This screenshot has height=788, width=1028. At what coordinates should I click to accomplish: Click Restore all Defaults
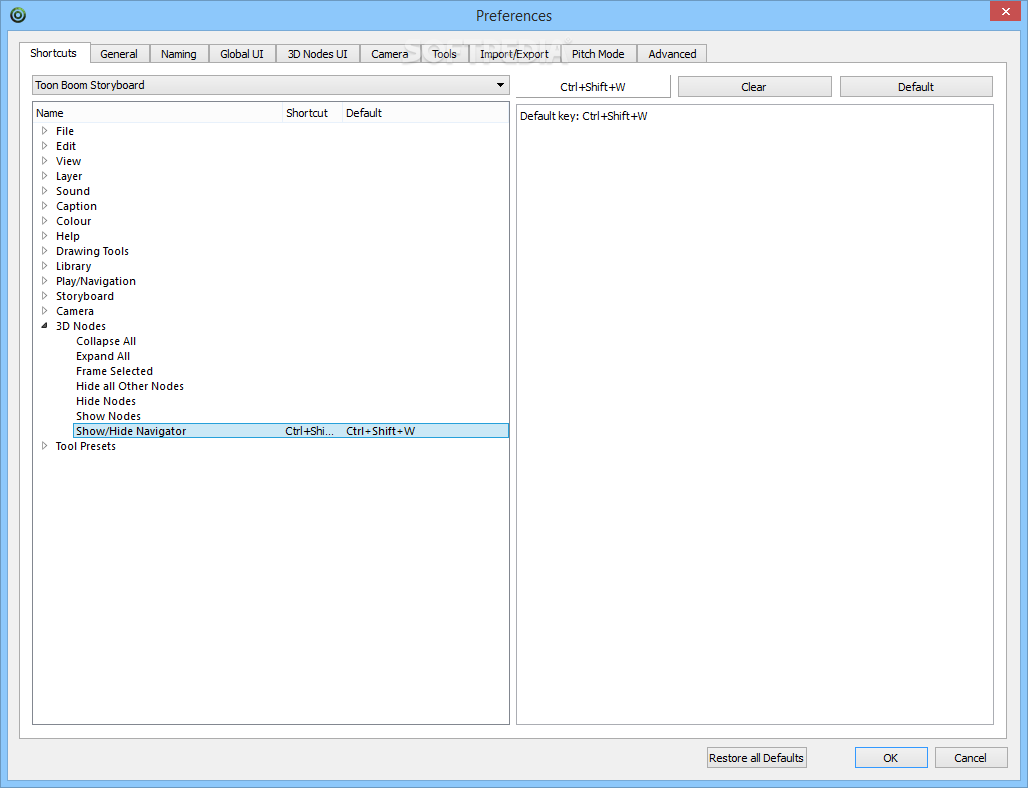pos(757,758)
